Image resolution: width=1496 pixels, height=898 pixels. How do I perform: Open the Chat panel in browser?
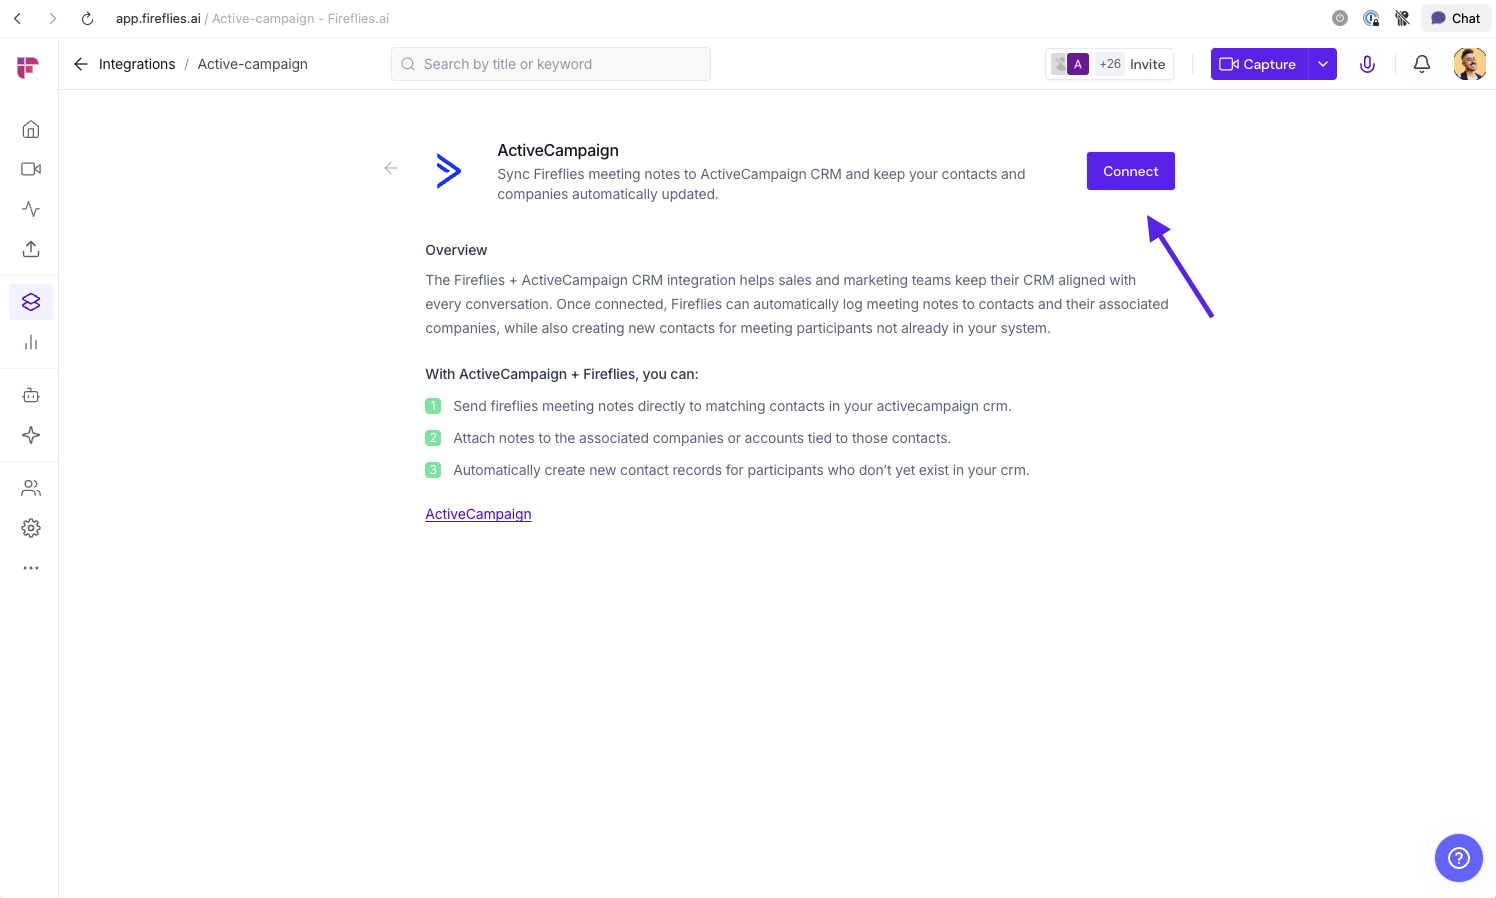point(1456,18)
